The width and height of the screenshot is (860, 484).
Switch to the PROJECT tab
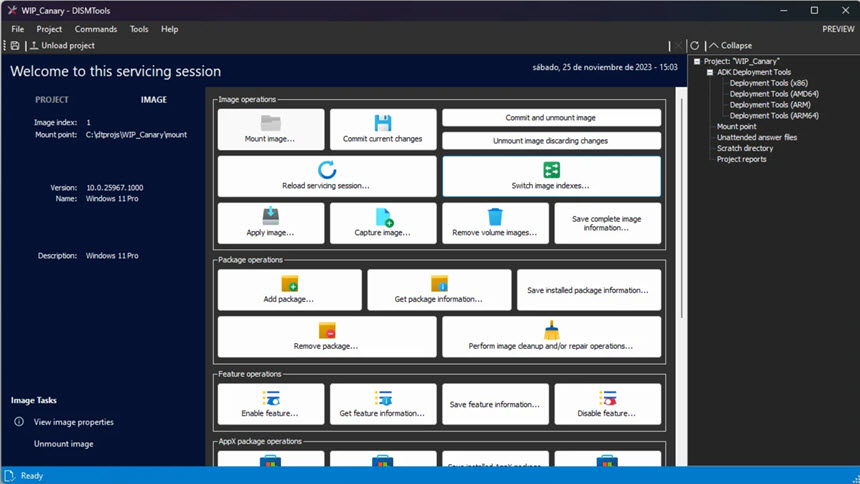coord(52,100)
